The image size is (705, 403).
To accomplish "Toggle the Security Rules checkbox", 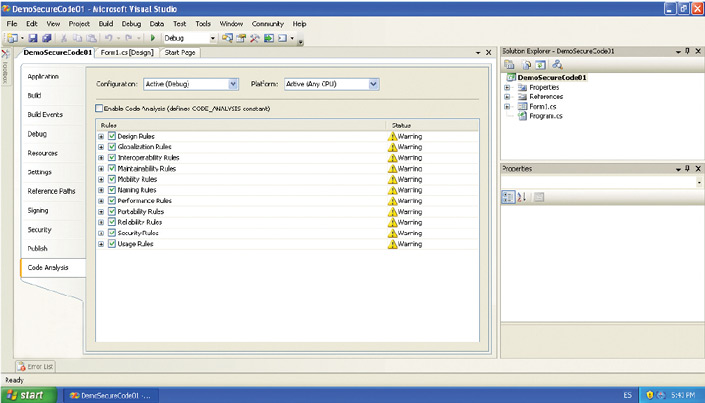I will coord(112,233).
